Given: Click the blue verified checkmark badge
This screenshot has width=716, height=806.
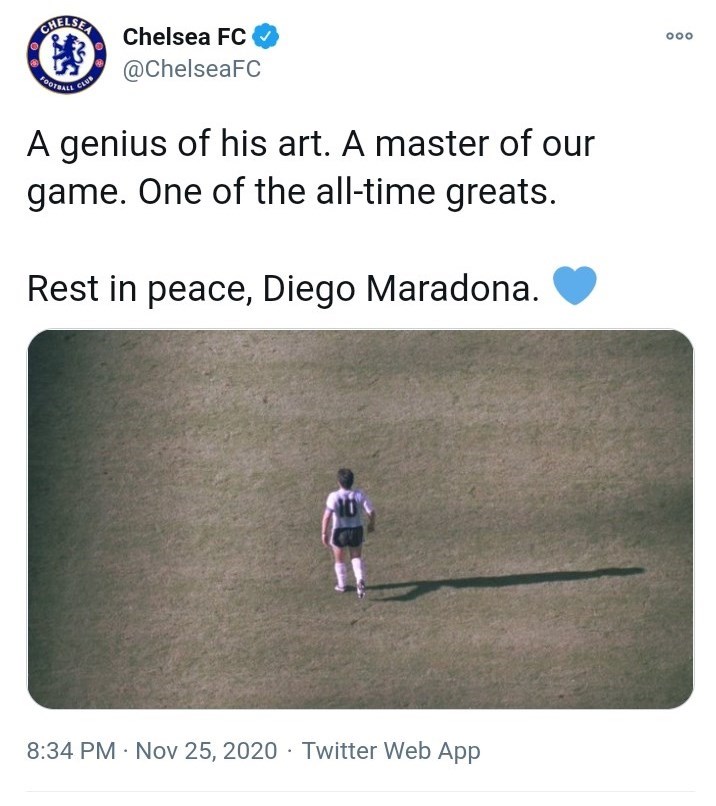Looking at the screenshot, I should coord(265,38).
